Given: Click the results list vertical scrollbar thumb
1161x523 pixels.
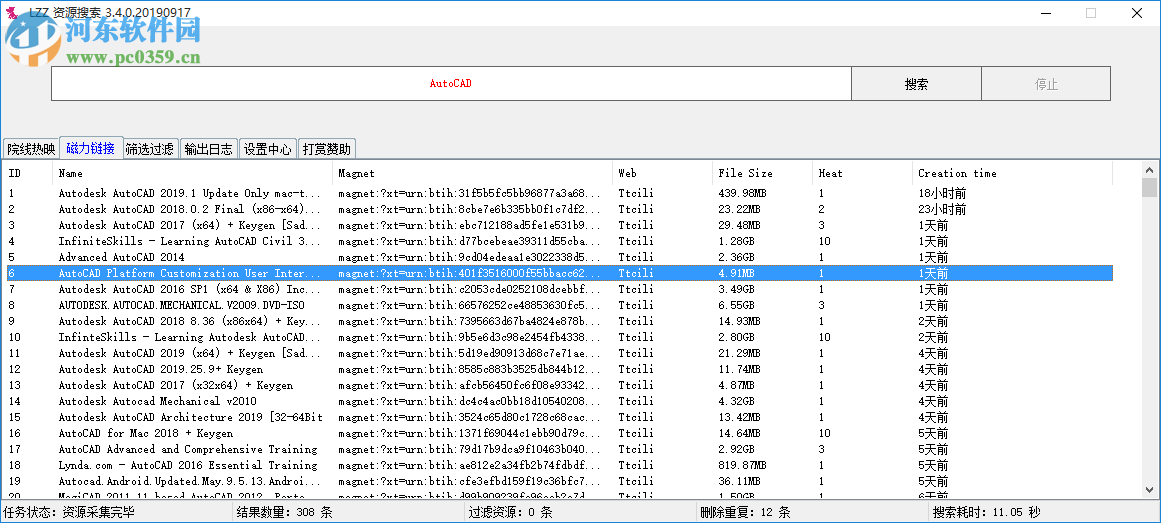Looking at the screenshot, I should coord(1149,187).
